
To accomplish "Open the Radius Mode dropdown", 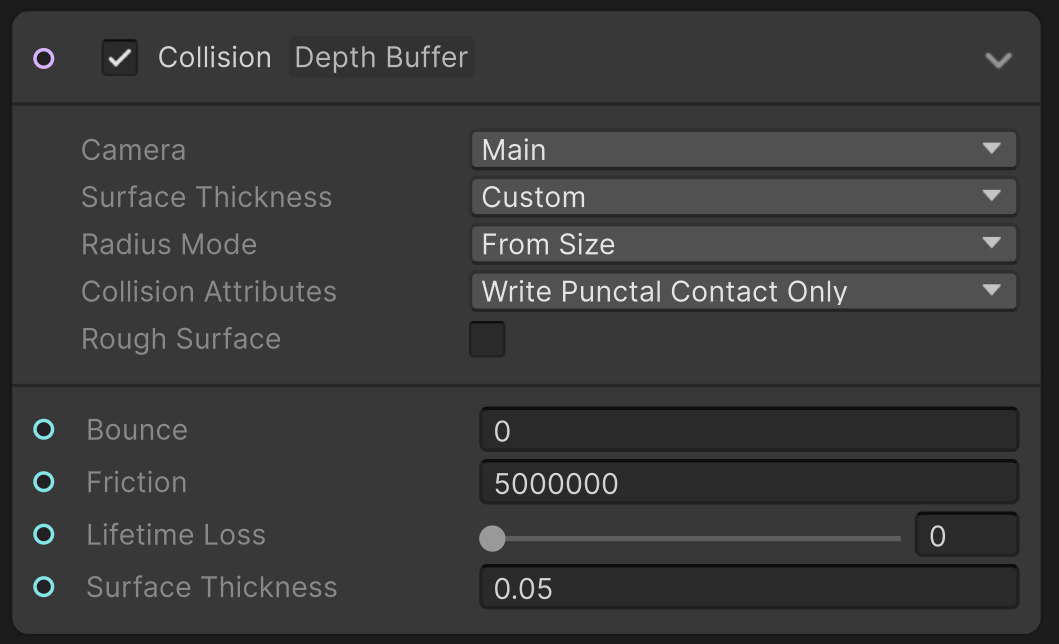I will tap(743, 244).
